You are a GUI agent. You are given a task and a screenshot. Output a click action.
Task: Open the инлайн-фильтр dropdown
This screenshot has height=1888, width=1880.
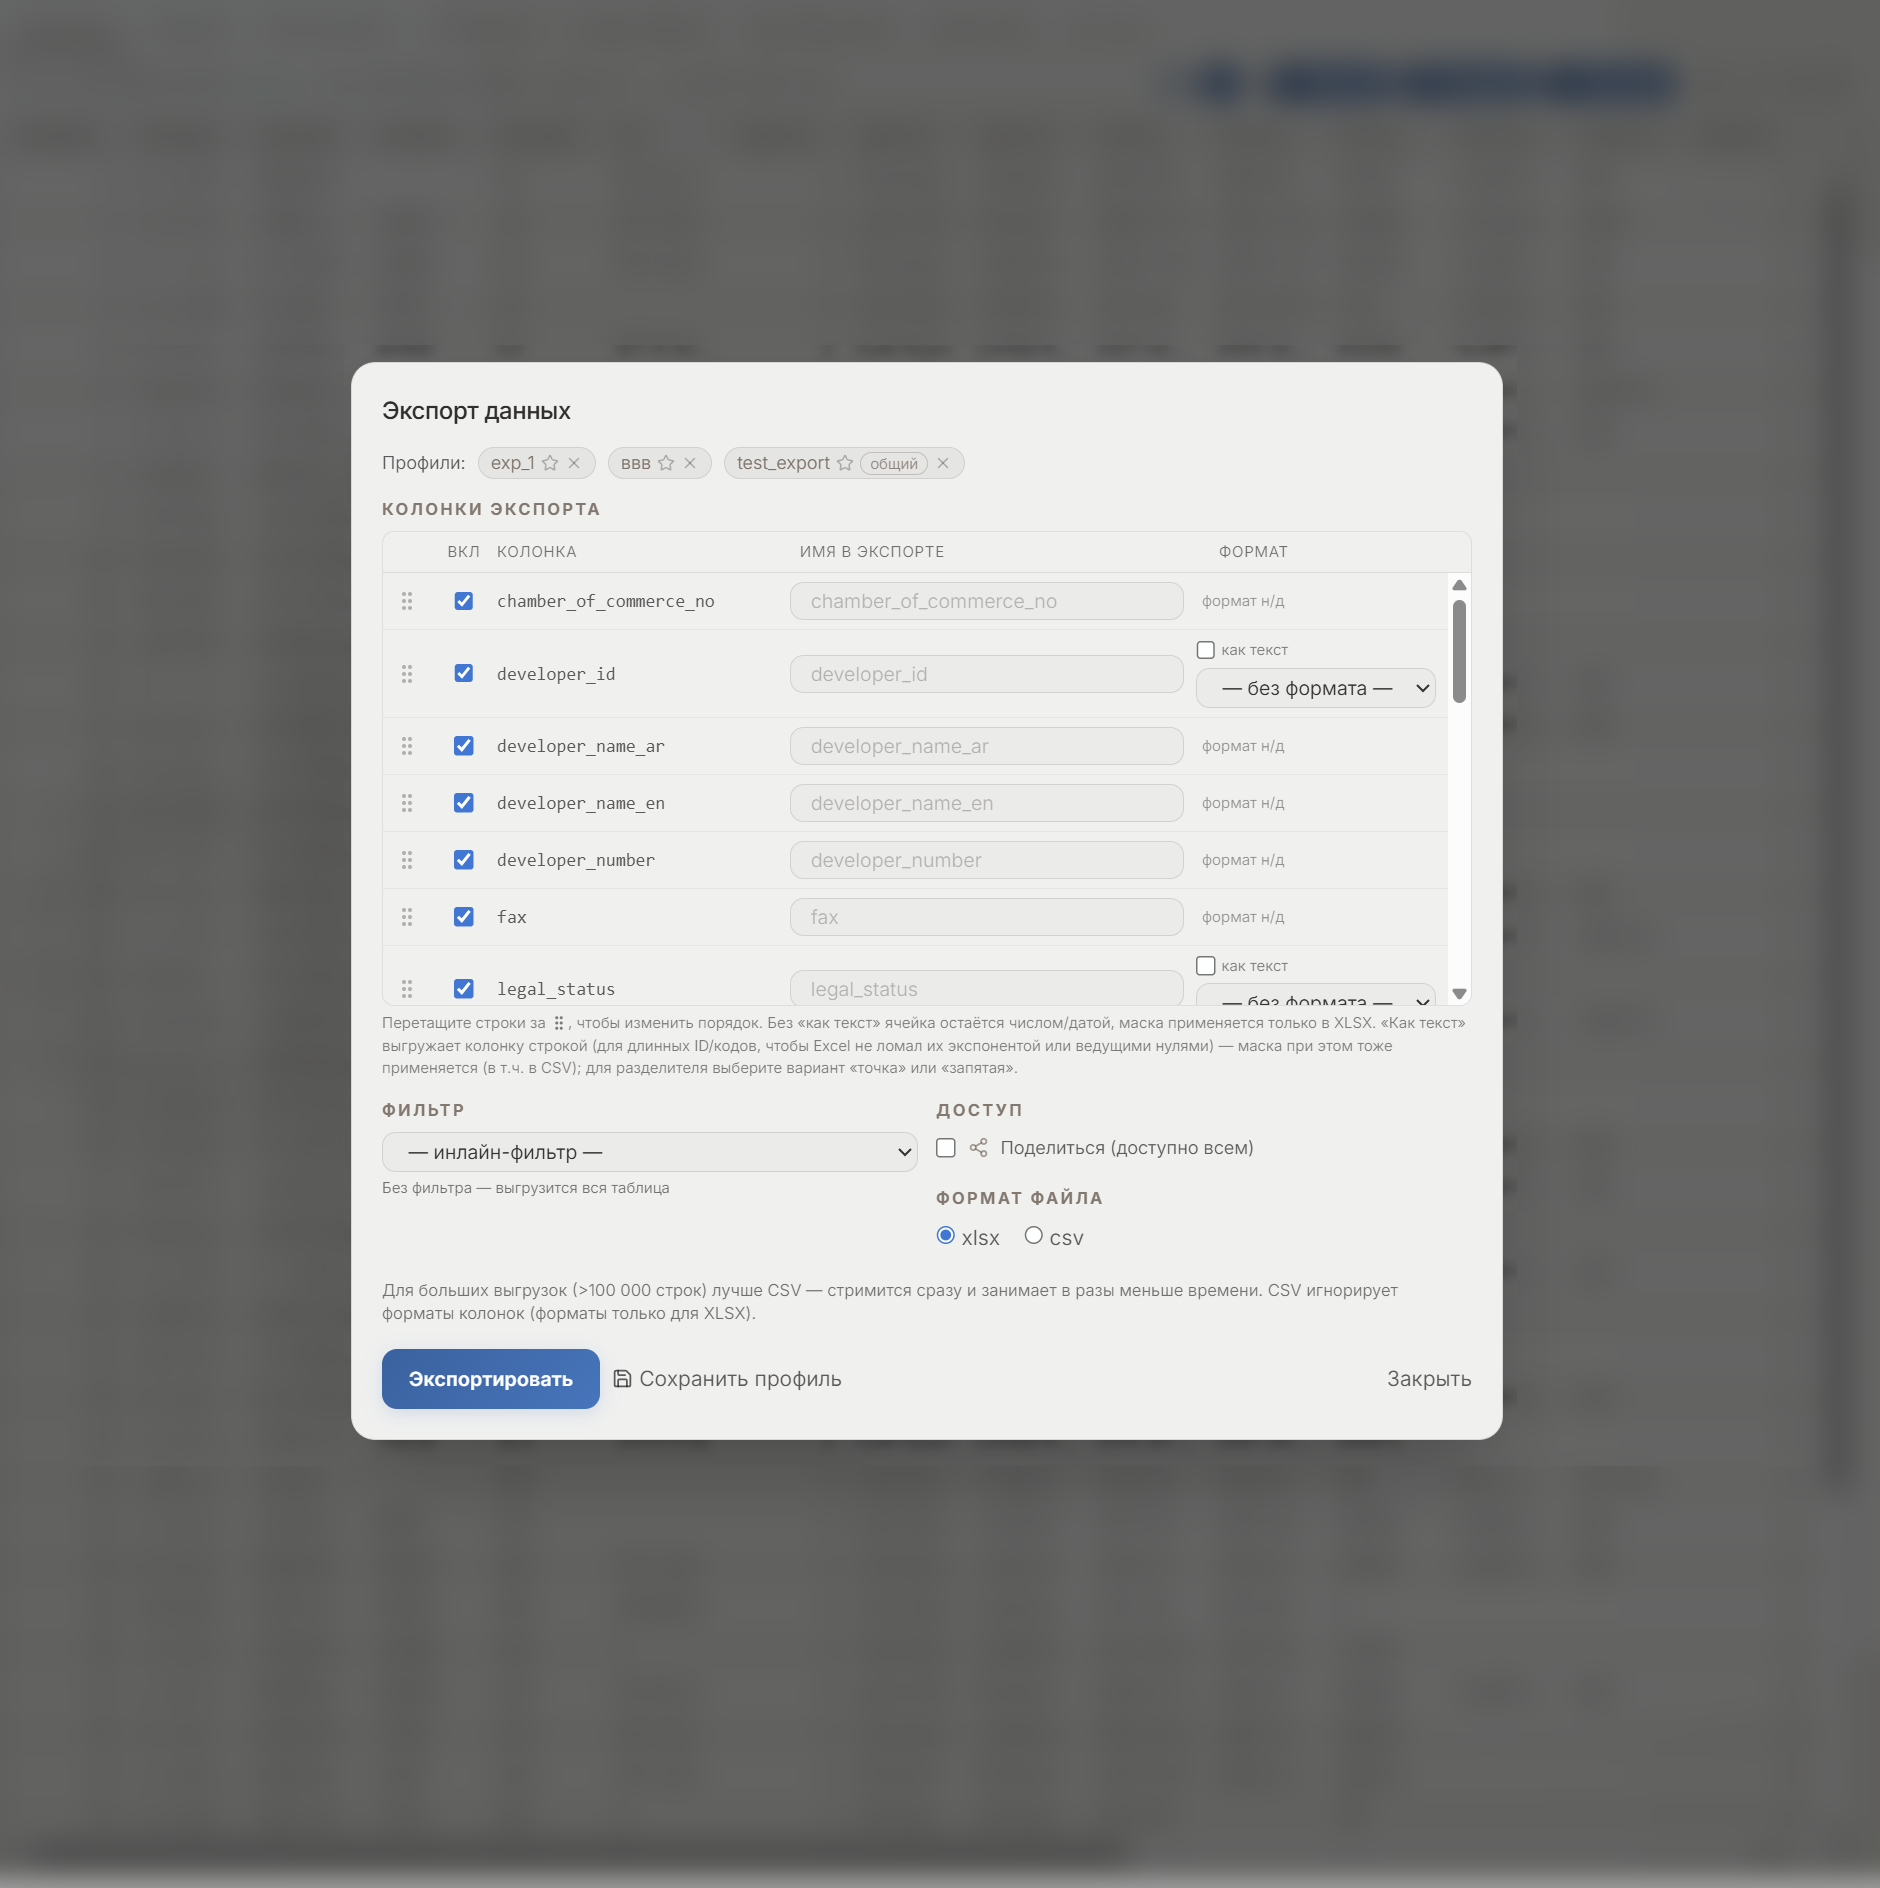650,1152
